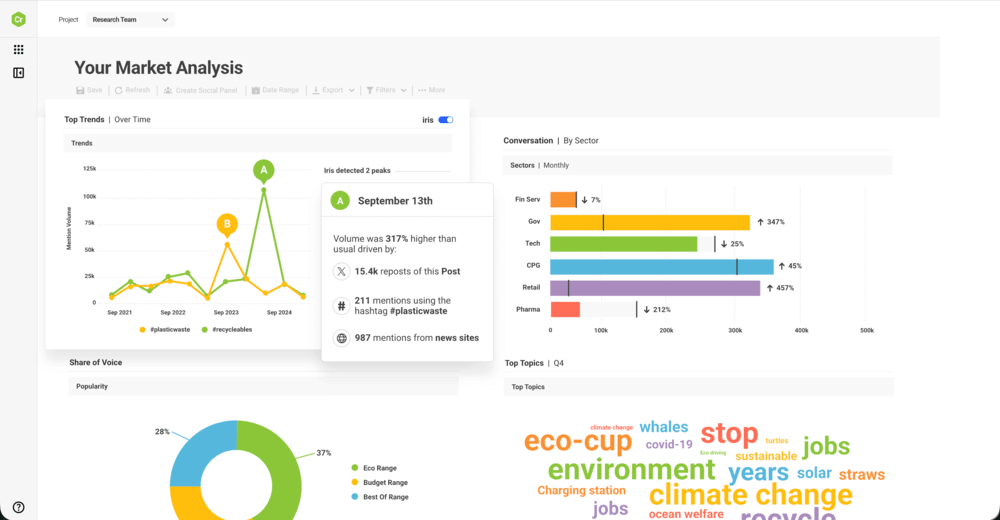Click the Monthly sectors label
This screenshot has height=520, width=1000.
coord(556,165)
